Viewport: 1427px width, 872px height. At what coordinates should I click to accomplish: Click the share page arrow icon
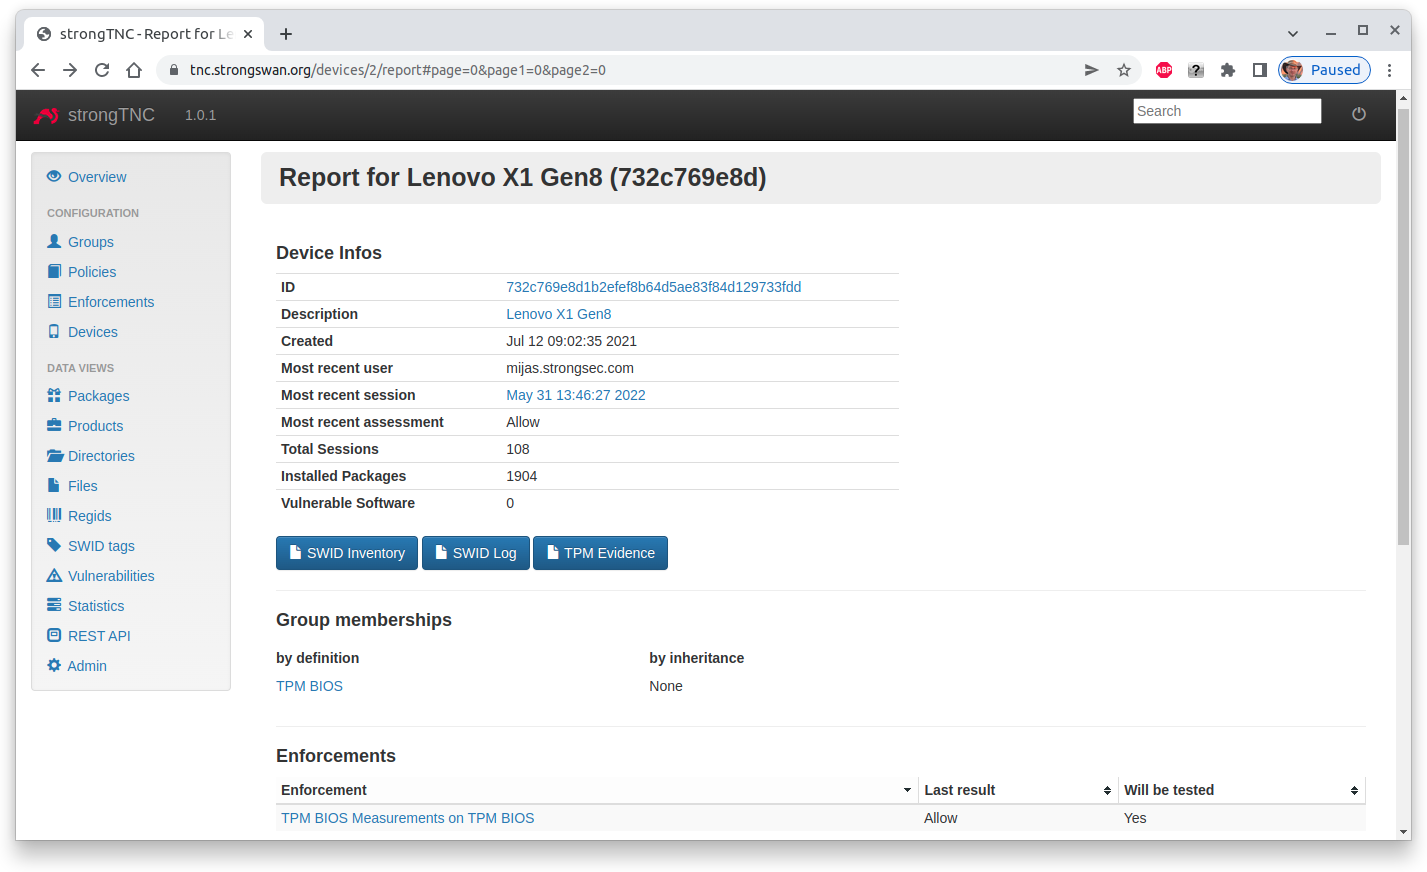[x=1092, y=70]
